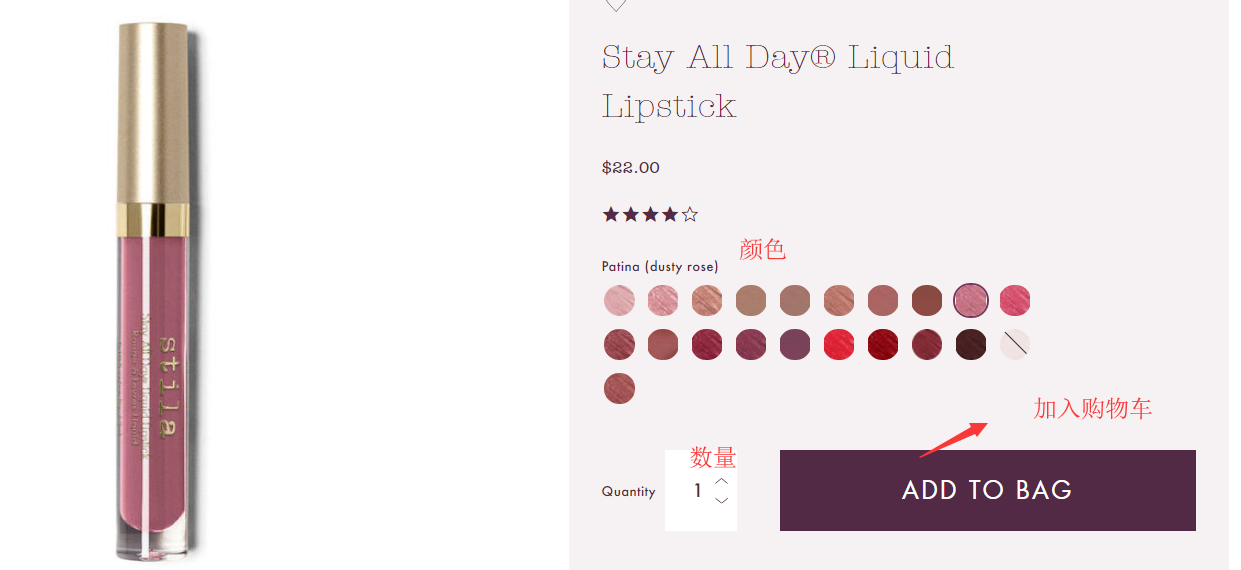1241x570 pixels.
Task: Choose the muted plum purple swatch
Action: click(x=795, y=344)
